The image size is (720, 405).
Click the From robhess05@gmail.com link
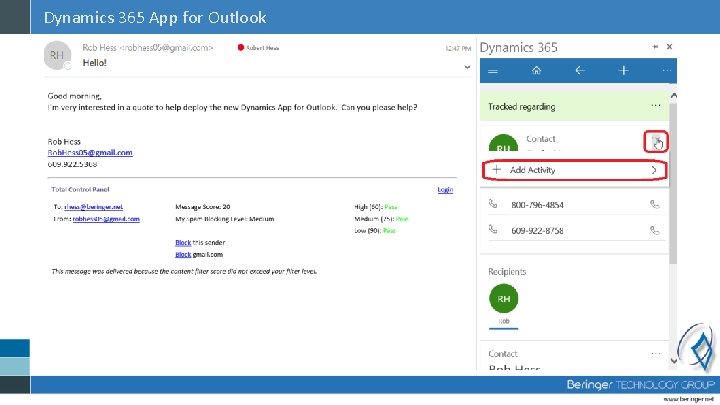tap(106, 219)
